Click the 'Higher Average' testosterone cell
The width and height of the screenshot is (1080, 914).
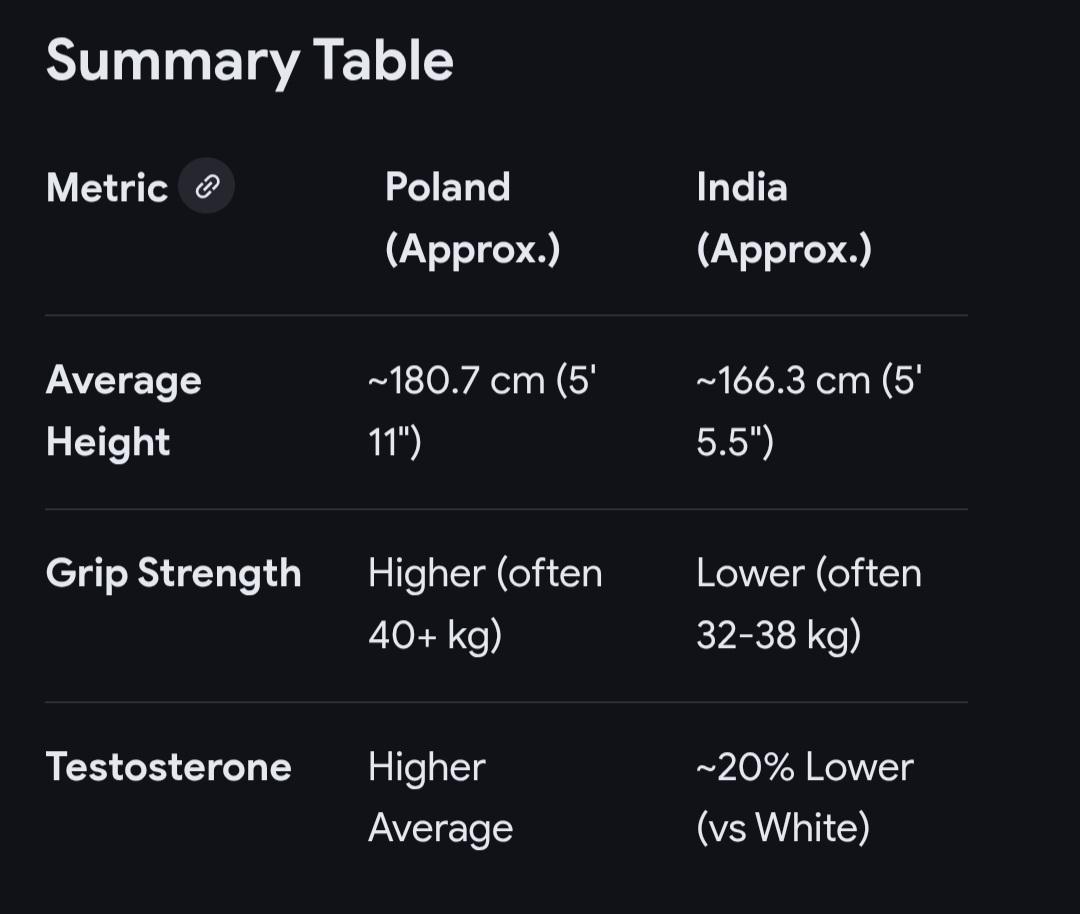tap(440, 797)
